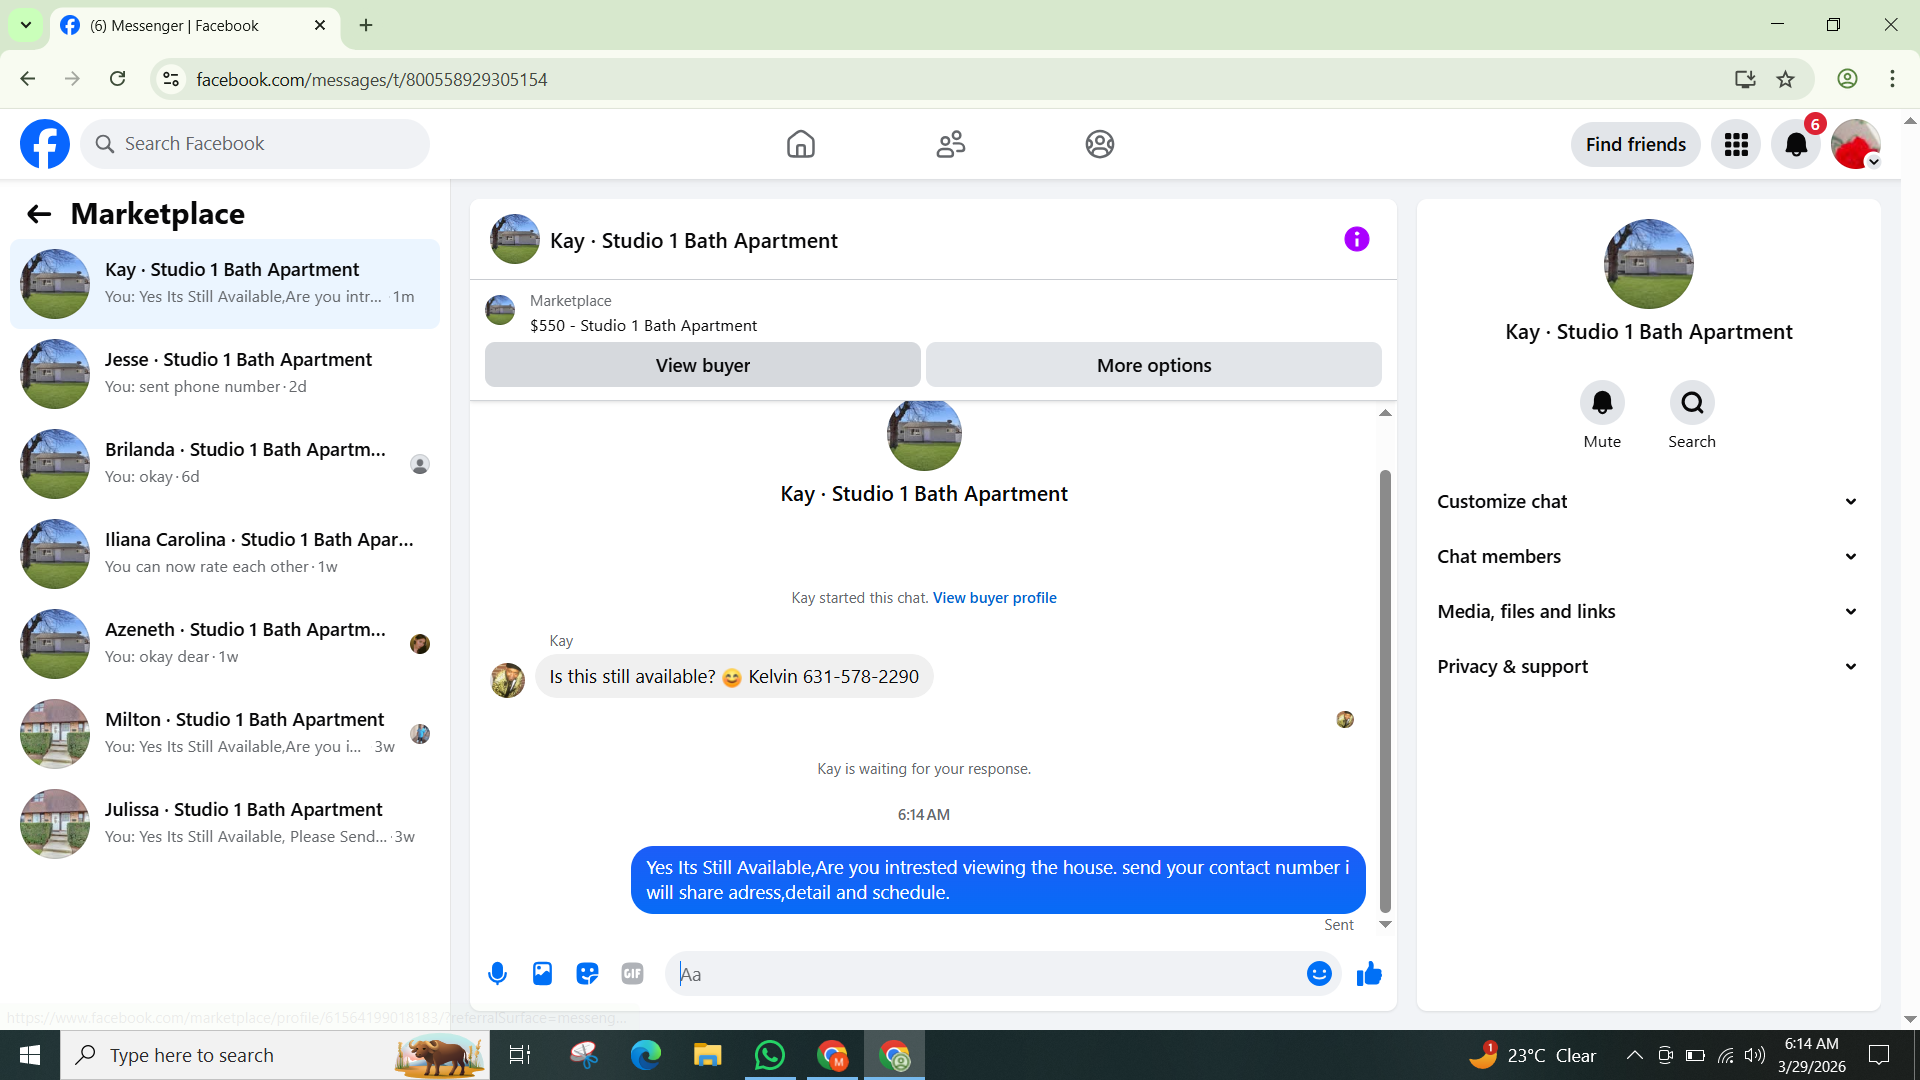Click the Chrome profile icon

[x=1847, y=79]
